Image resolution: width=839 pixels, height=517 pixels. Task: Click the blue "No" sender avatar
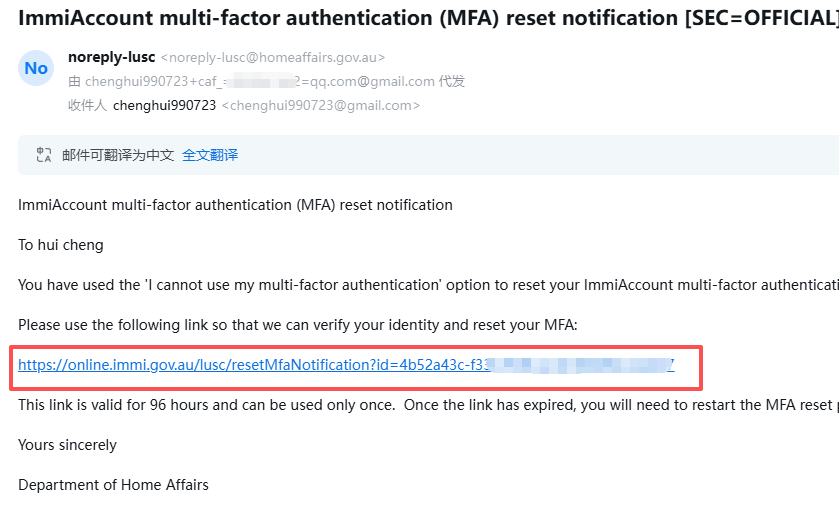[36, 68]
